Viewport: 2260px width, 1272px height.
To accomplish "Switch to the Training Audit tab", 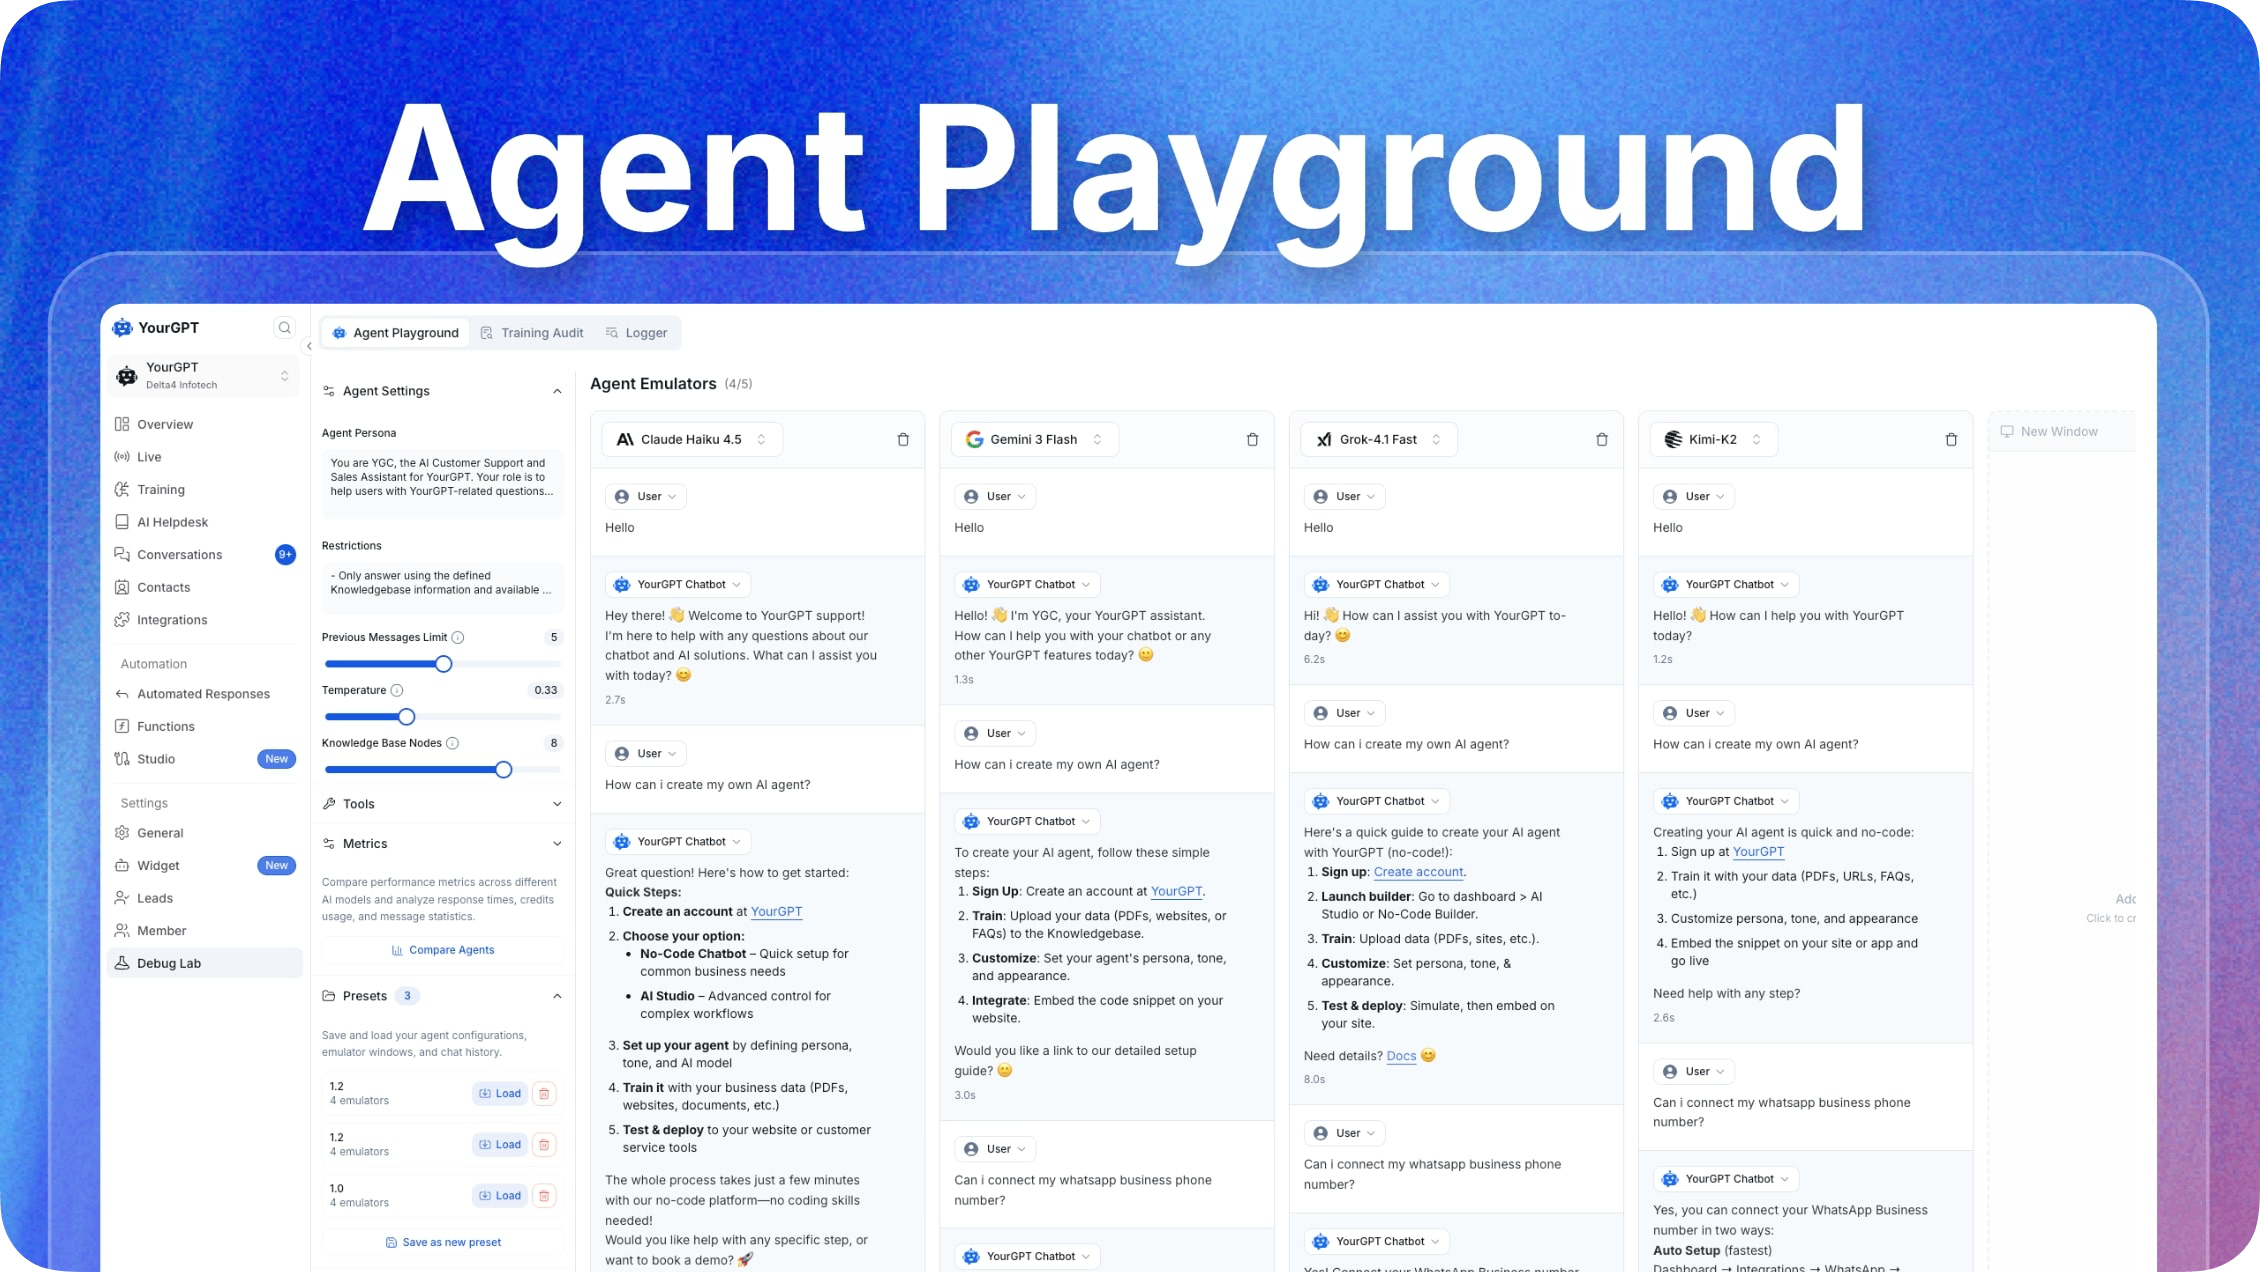I will (x=532, y=333).
